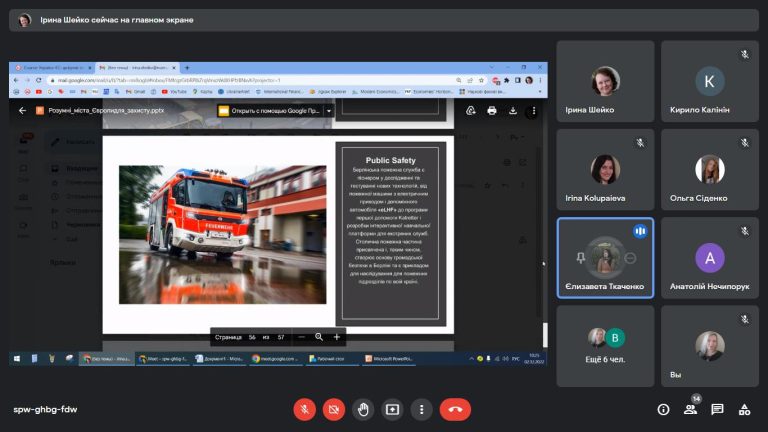Click the fire truck image on the slide
Viewport: 768px width, 432px height.
pyautogui.click(x=222, y=235)
